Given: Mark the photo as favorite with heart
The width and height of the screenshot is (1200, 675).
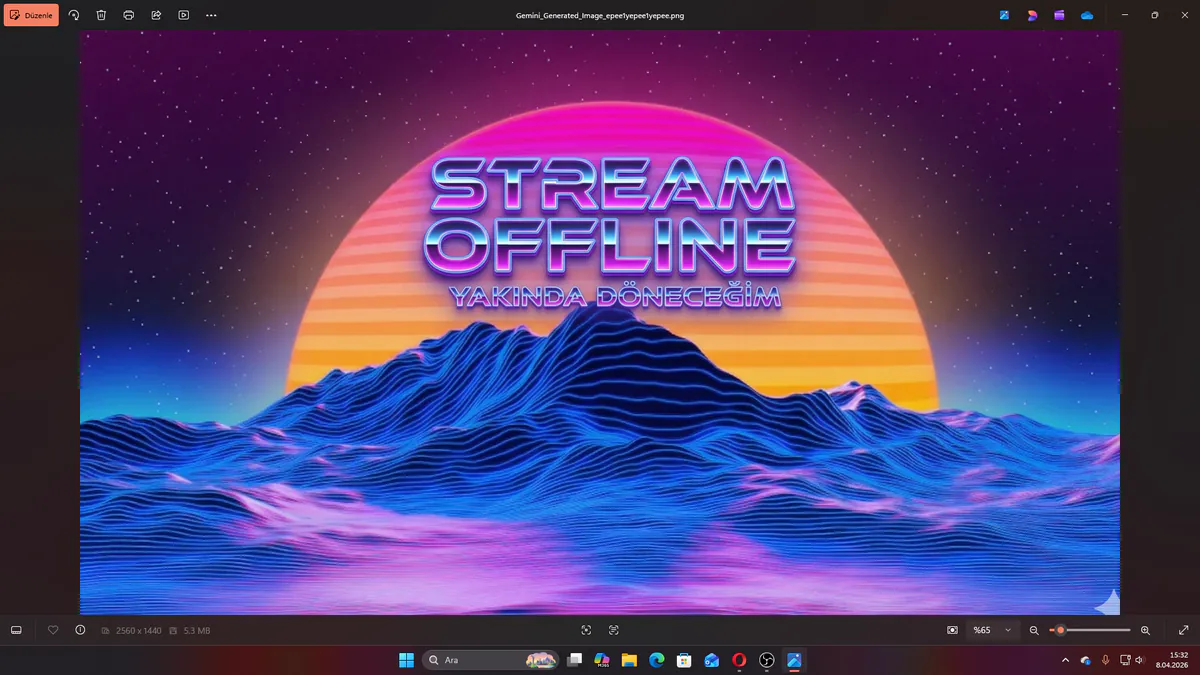Looking at the screenshot, I should [53, 630].
